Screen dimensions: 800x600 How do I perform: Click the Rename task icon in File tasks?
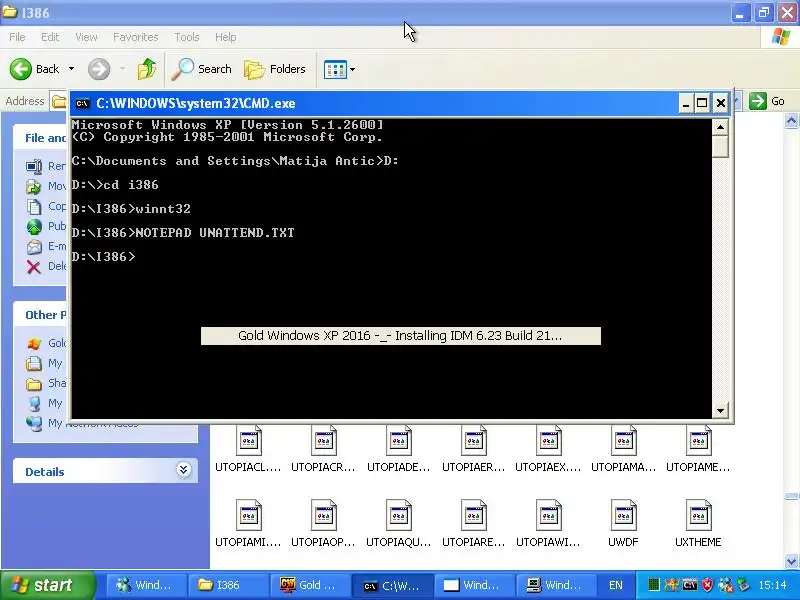[x=34, y=166]
